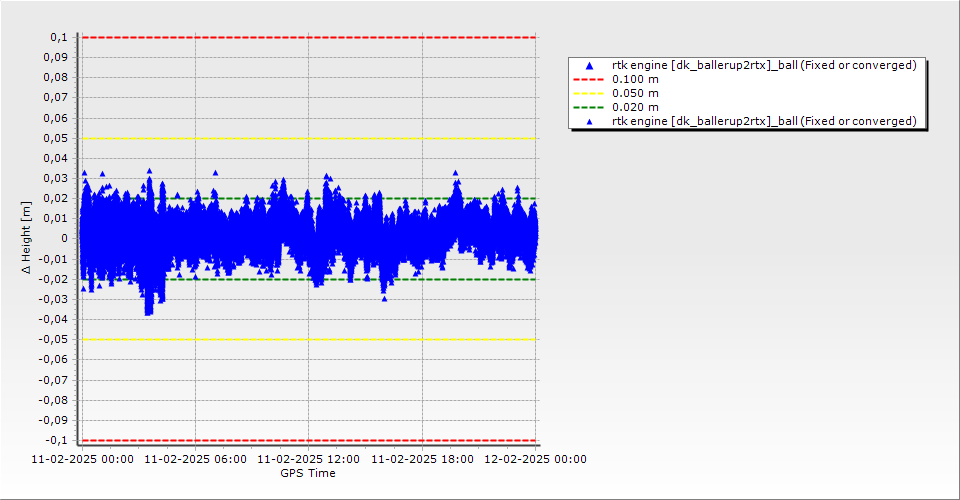Click the positive 0,01 height tick label
The image size is (960, 500).
pos(56,218)
